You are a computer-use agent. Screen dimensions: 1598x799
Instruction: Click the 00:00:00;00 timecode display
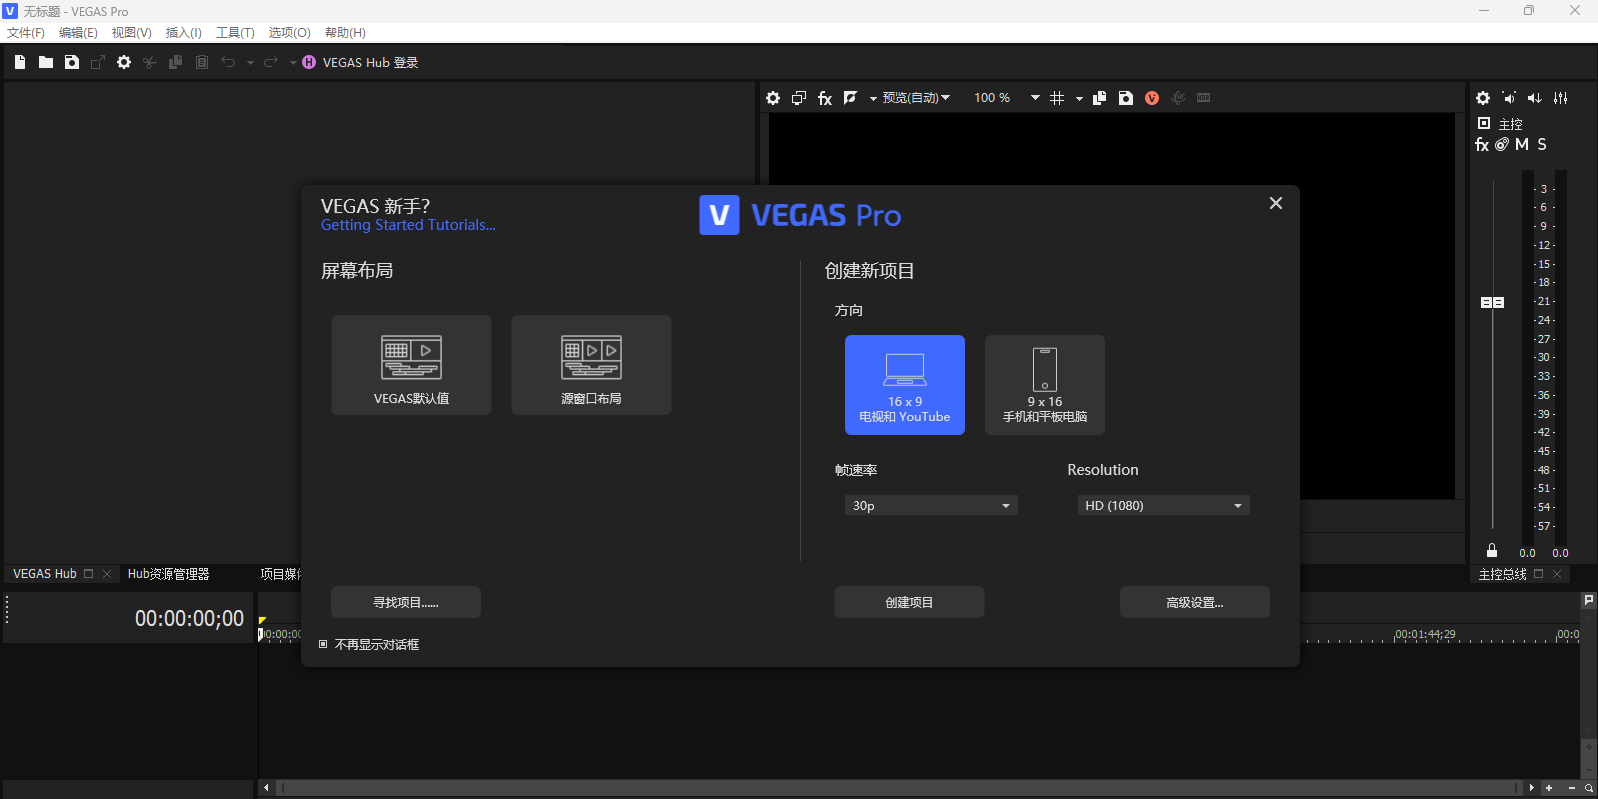point(189,619)
